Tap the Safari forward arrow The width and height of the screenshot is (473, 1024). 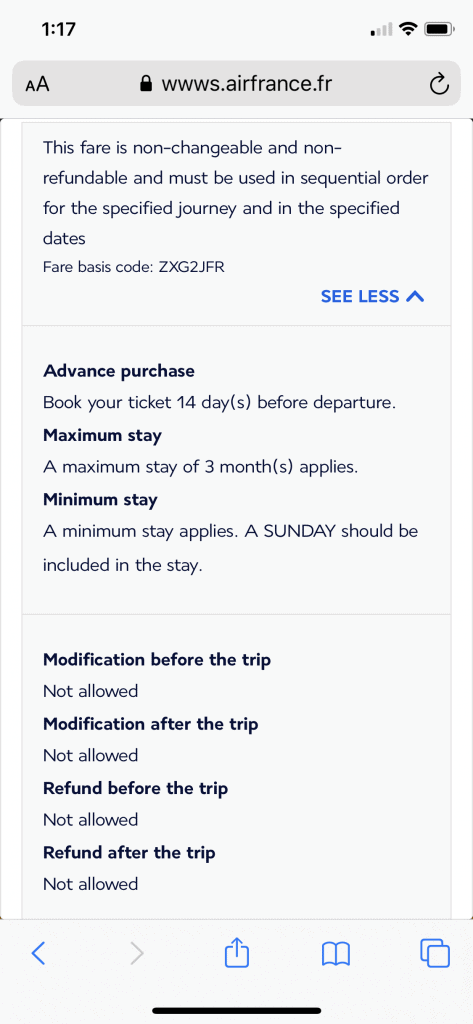(x=137, y=953)
